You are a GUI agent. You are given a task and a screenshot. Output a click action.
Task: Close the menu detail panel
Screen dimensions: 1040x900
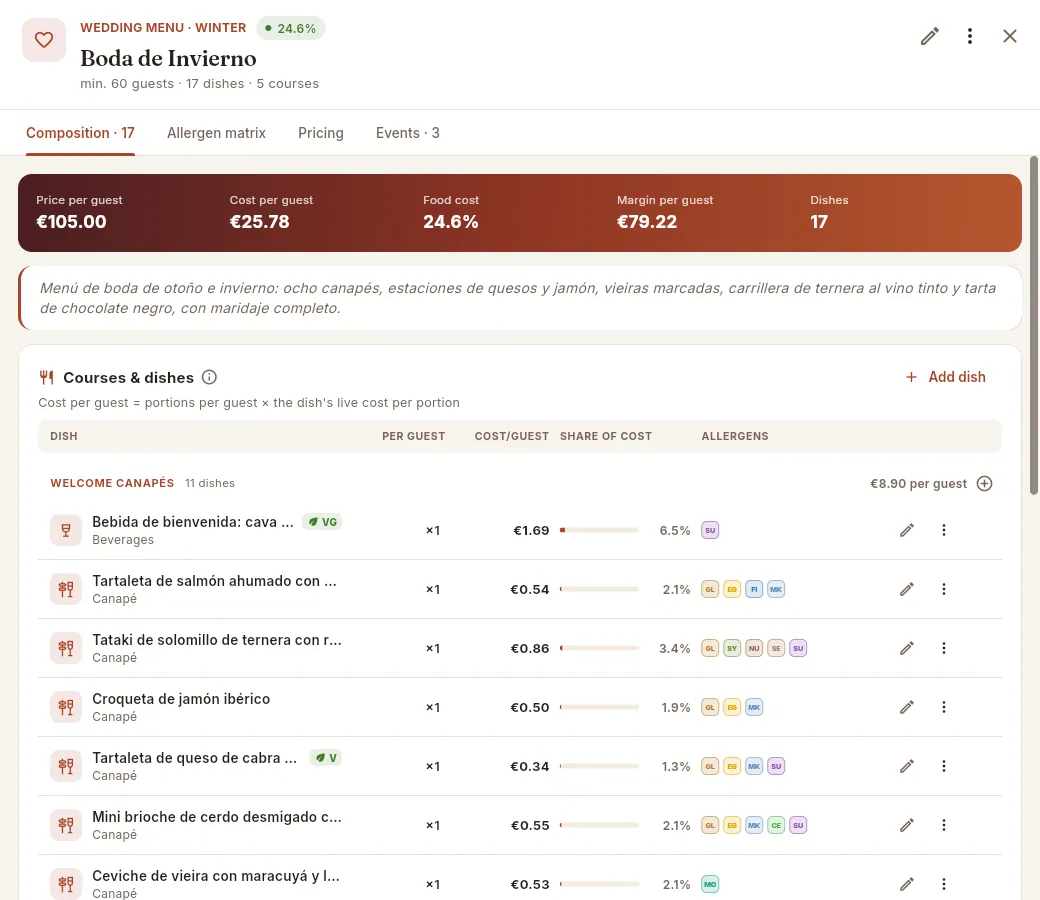point(1009,36)
